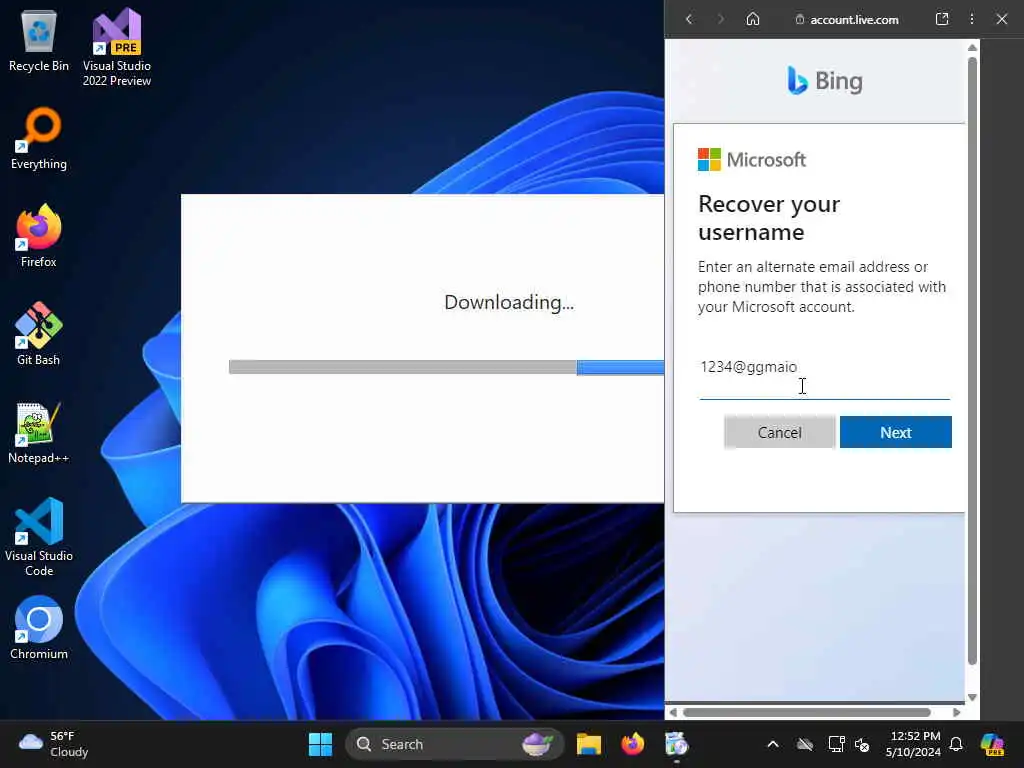The image size is (1024, 768).
Task: Click the running installer taskbar icon
Action: pos(677,744)
